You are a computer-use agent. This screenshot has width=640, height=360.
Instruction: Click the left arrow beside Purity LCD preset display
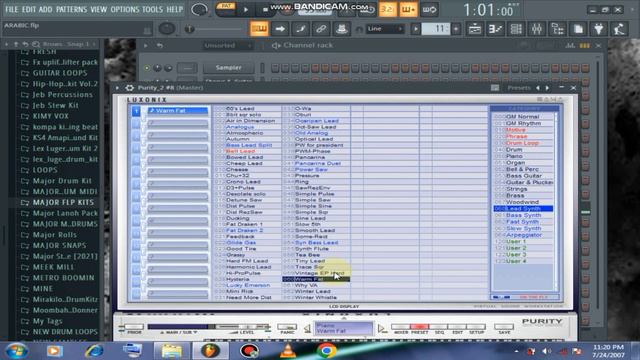coord(307,328)
